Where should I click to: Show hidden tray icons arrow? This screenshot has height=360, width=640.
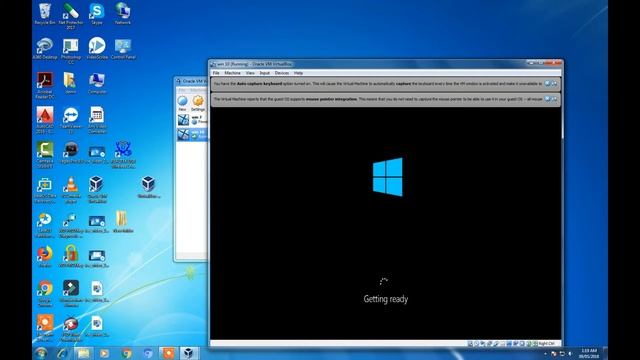coord(545,353)
